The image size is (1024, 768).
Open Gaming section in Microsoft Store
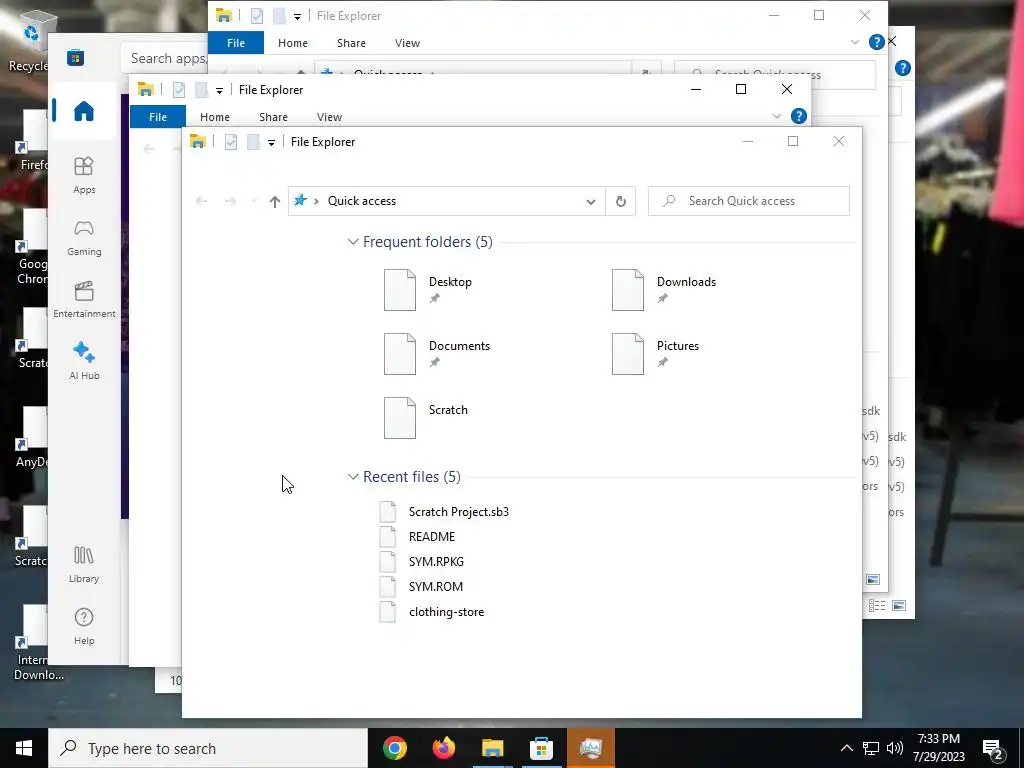tap(84, 237)
